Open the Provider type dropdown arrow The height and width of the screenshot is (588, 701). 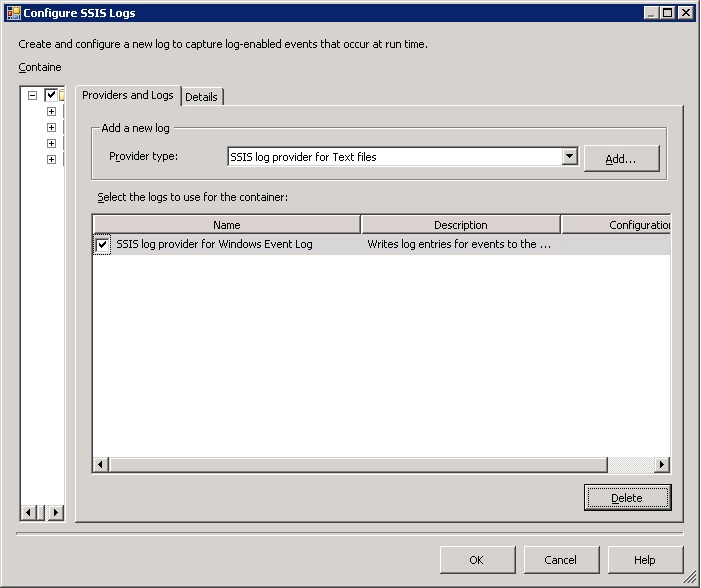[x=569, y=157]
